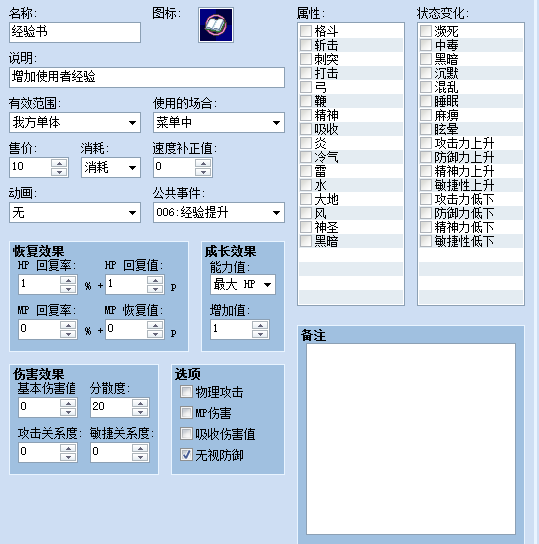Lower MP 恢复值 with down arrow

155,334
